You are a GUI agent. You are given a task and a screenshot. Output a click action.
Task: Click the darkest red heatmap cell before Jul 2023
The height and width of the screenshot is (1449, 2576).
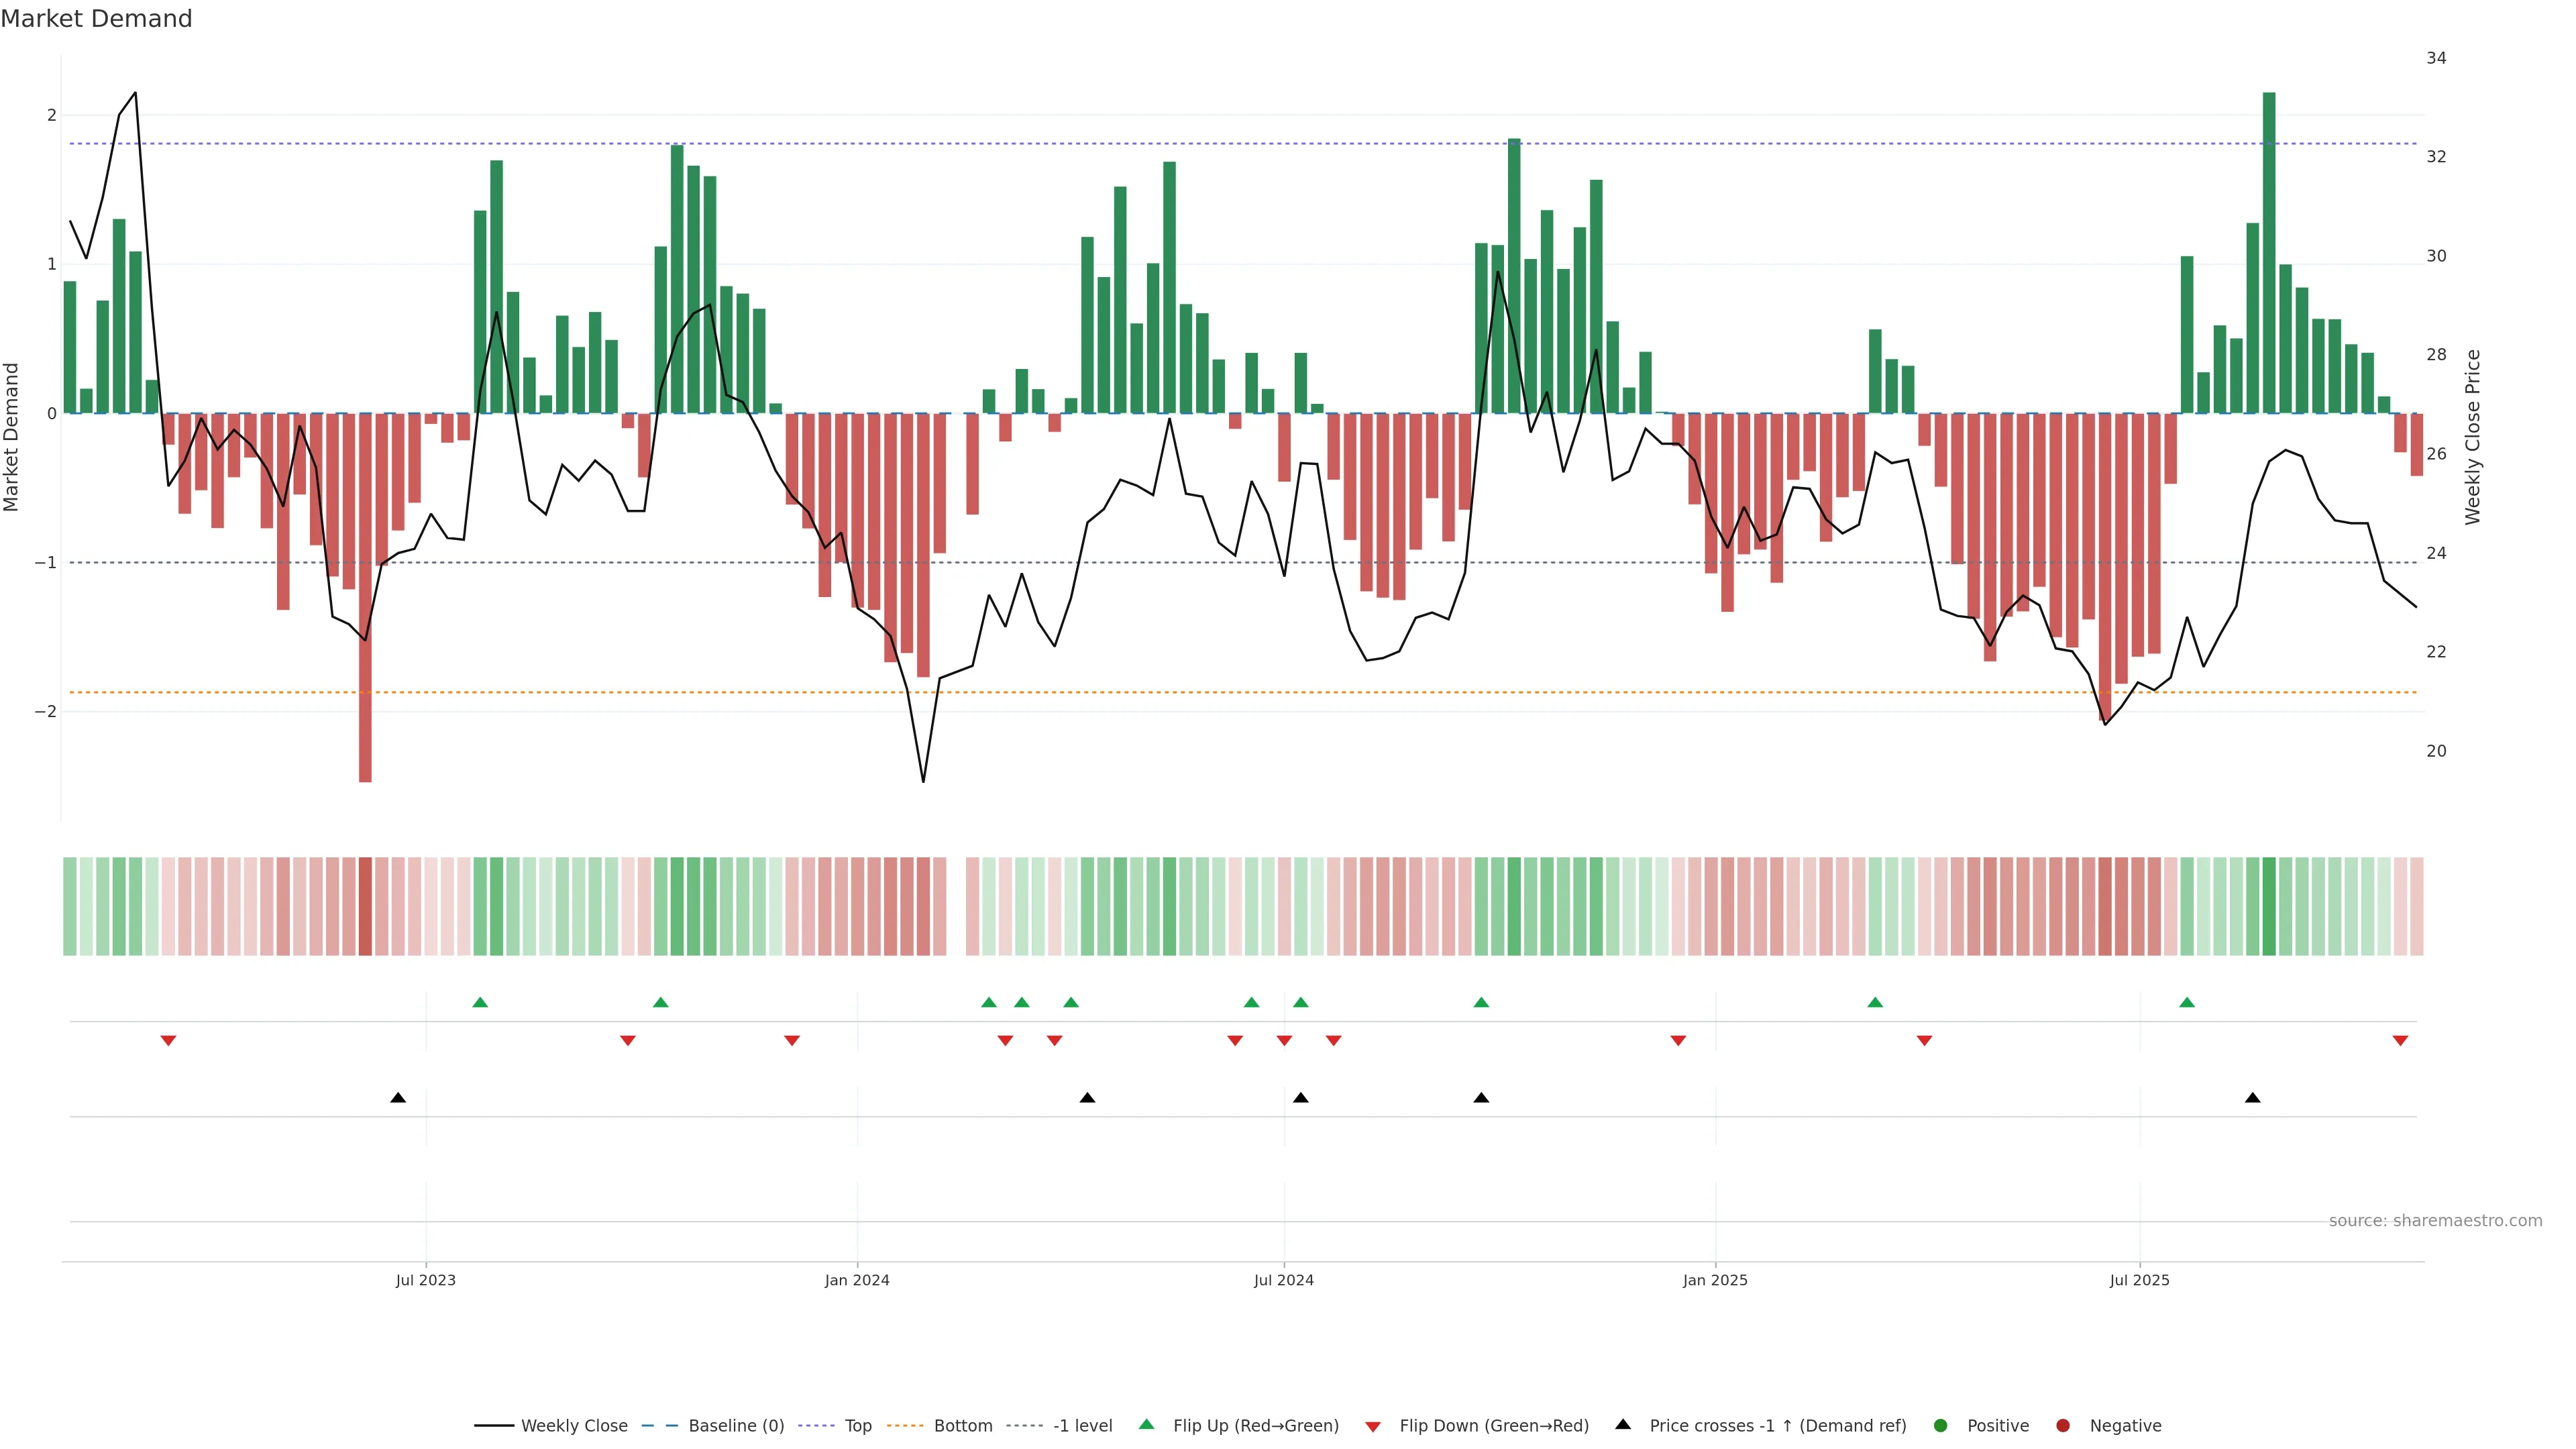click(365, 906)
